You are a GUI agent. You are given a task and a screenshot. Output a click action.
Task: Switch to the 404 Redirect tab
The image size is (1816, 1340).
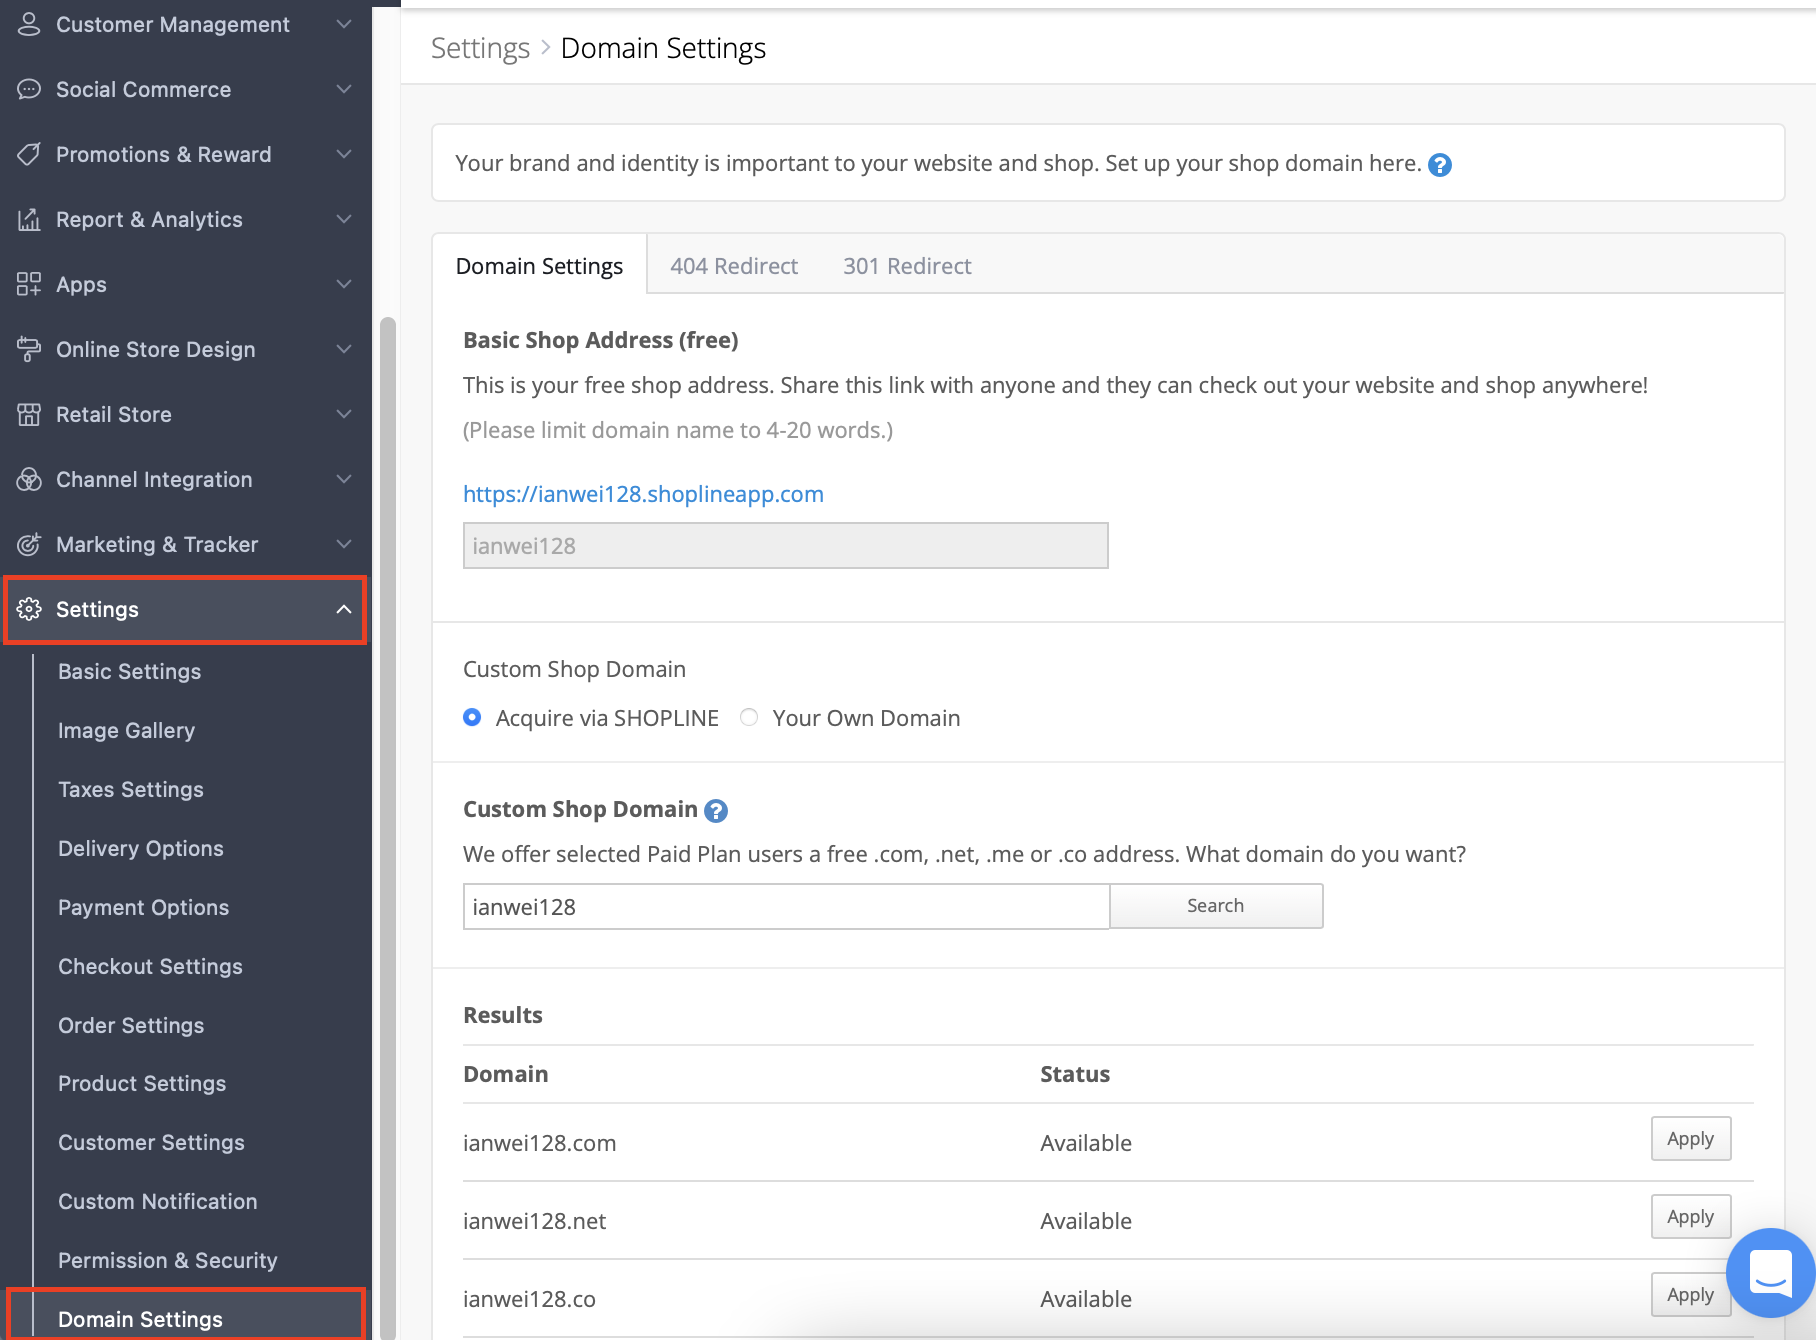tap(734, 266)
